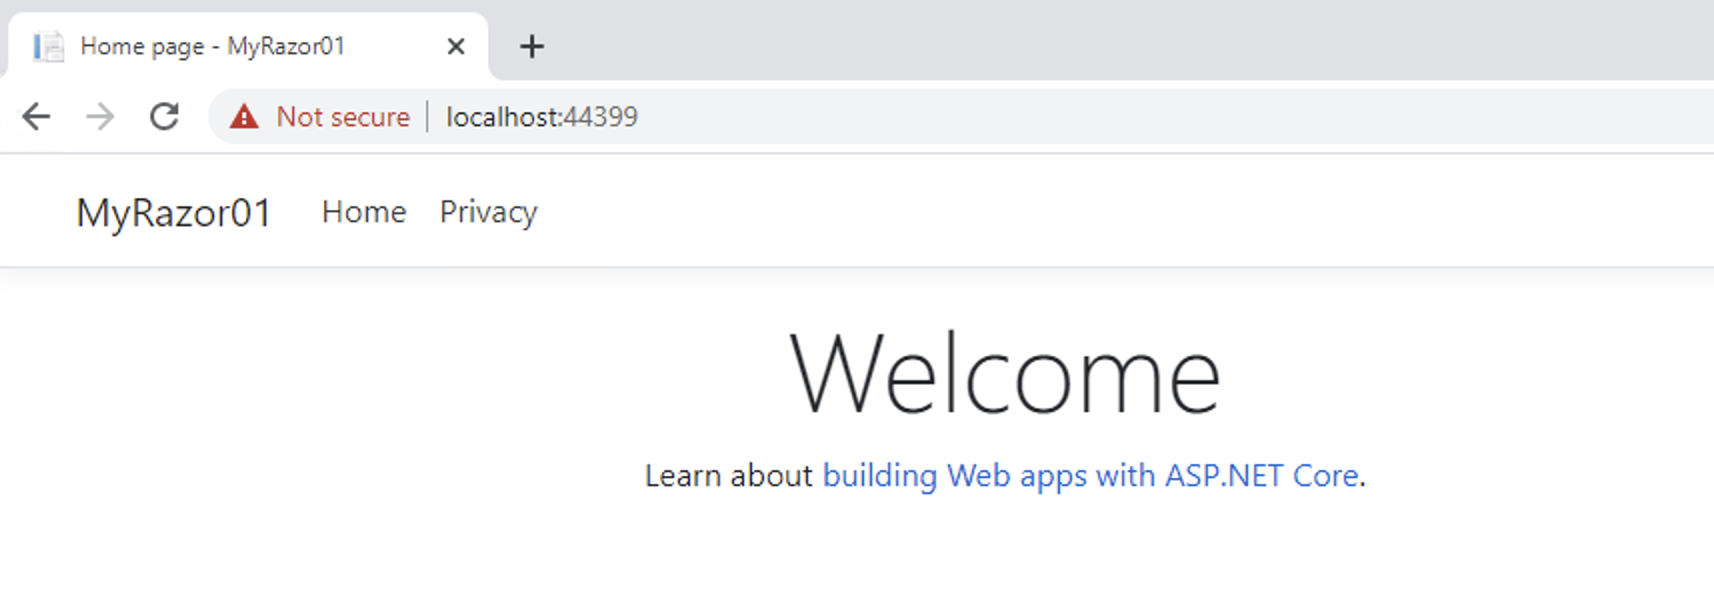Screen dimensions: 1714x602
Task: Select the localhost:44399 URL text
Action: (541, 117)
